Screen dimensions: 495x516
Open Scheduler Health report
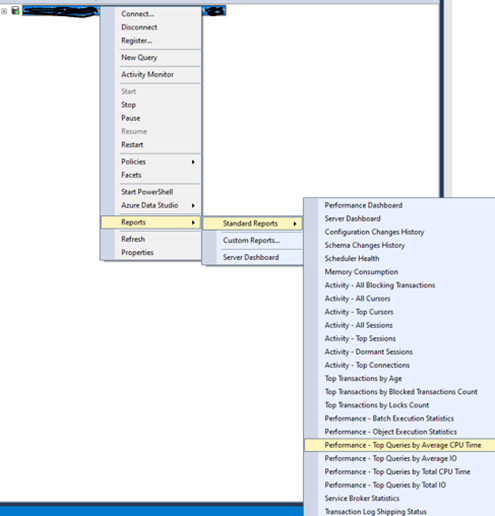352,259
